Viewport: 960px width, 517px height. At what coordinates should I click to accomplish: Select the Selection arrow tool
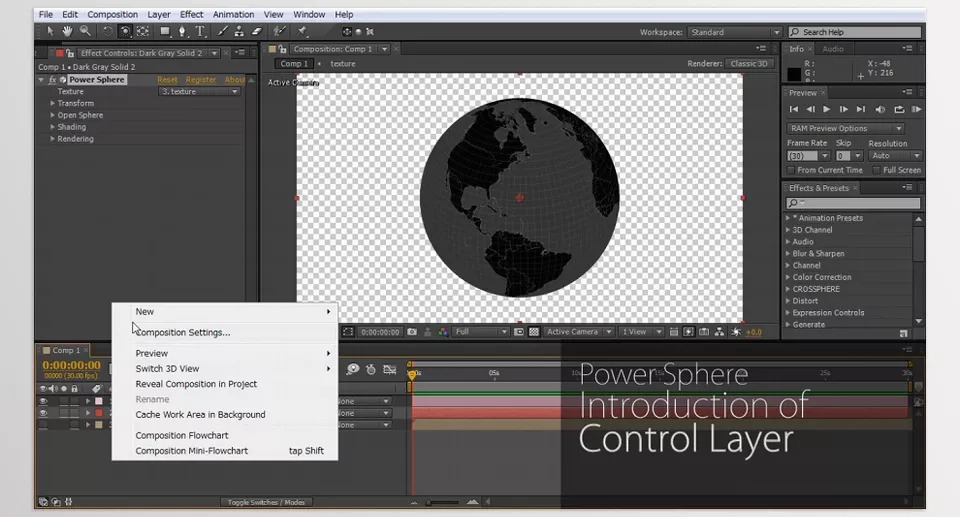coord(50,31)
